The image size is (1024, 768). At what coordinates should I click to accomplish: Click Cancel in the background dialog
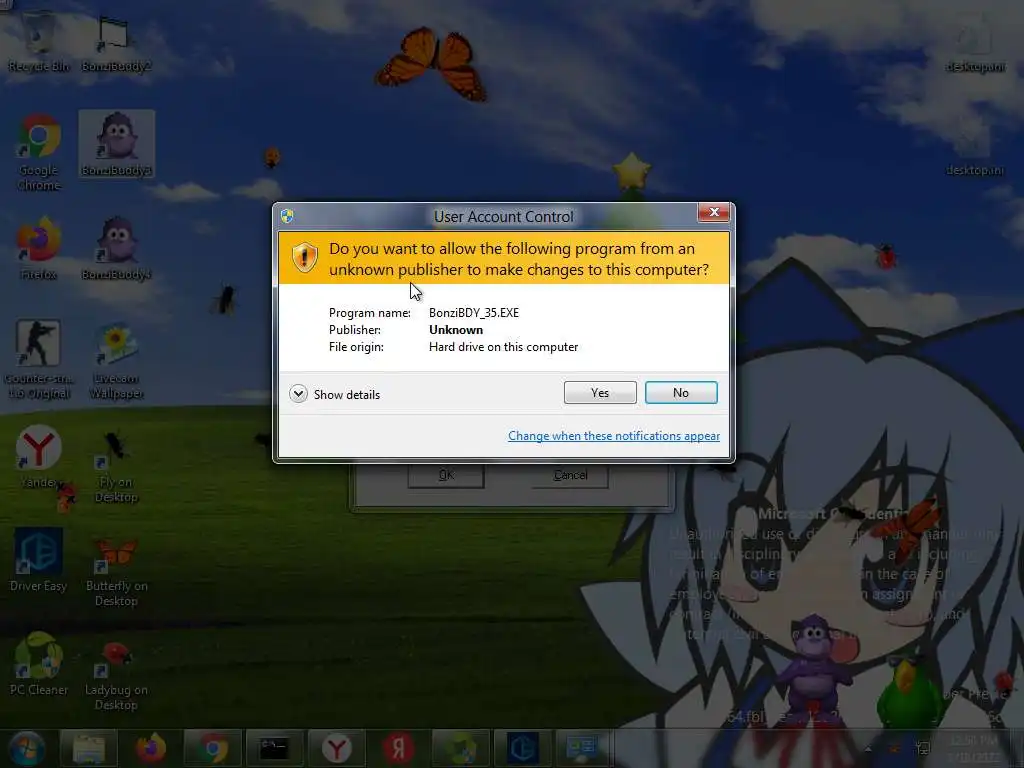(570, 475)
